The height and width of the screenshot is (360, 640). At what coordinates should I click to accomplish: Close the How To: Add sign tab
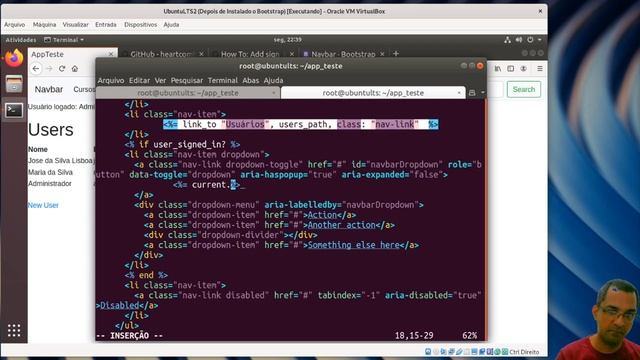tap(291, 54)
